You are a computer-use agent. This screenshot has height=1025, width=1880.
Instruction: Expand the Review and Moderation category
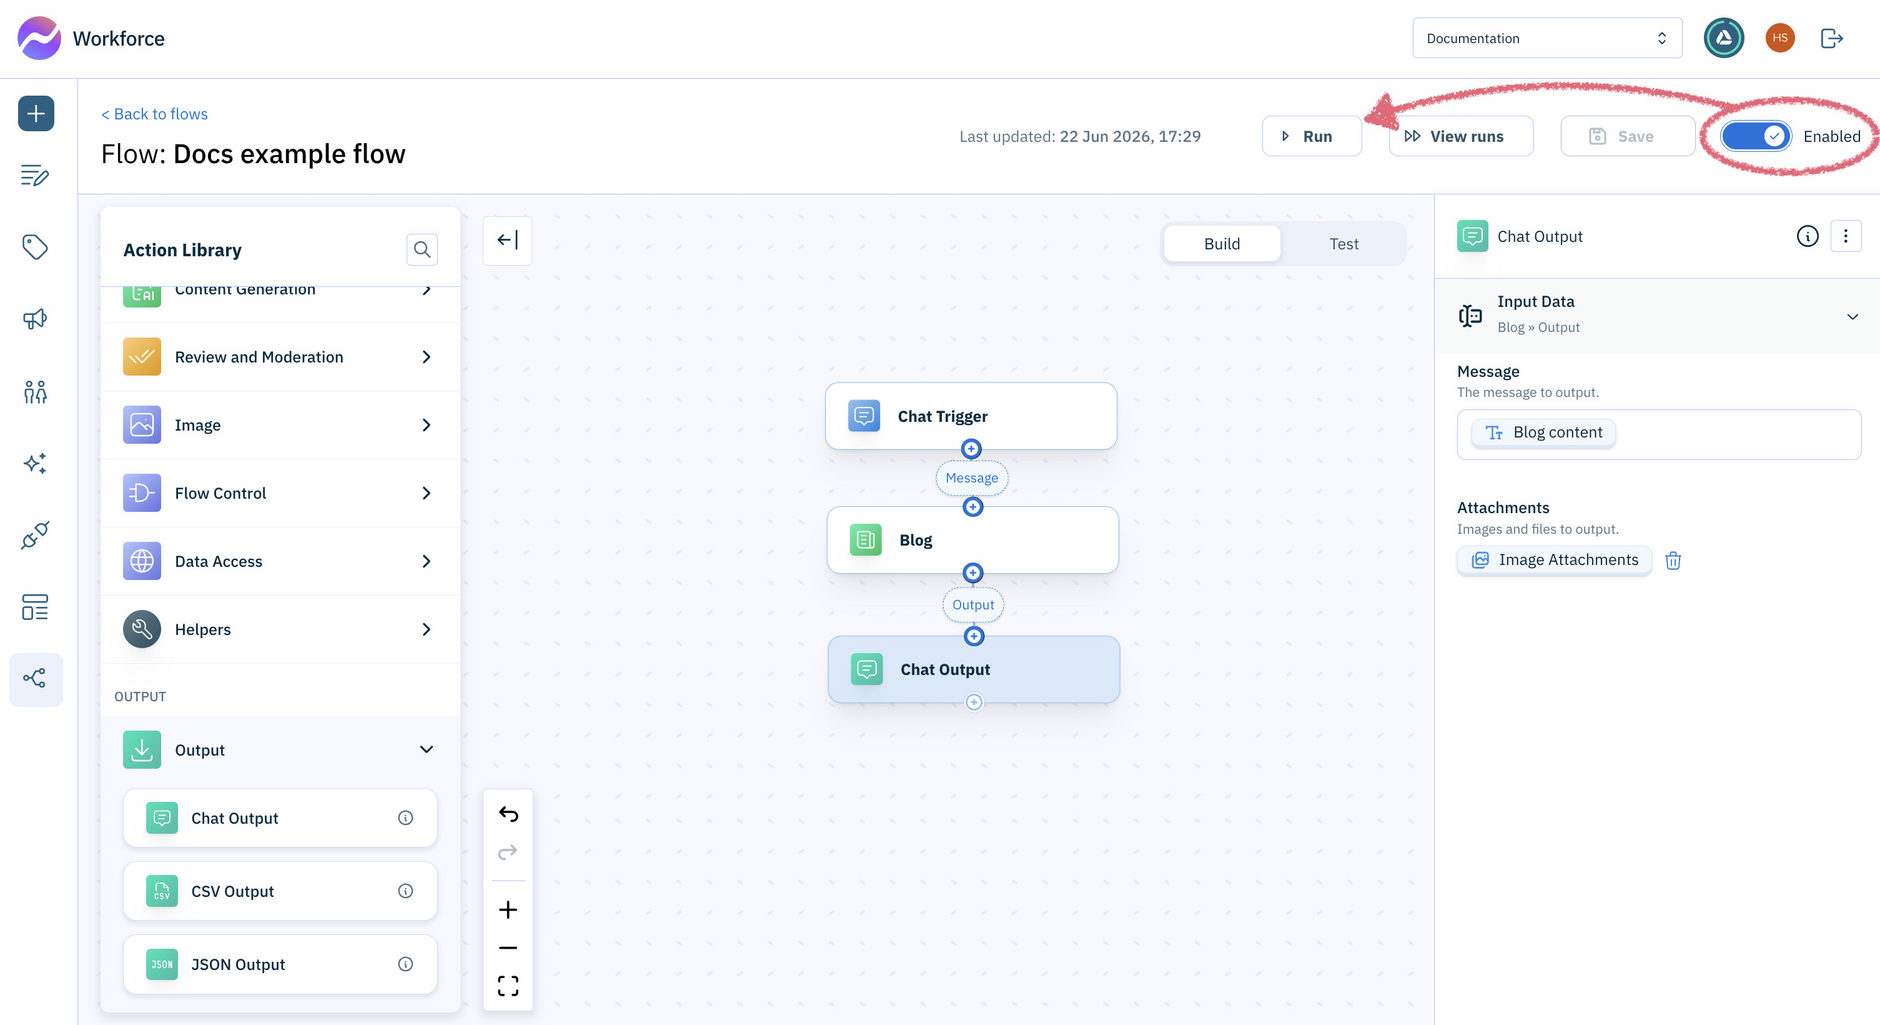click(x=280, y=357)
